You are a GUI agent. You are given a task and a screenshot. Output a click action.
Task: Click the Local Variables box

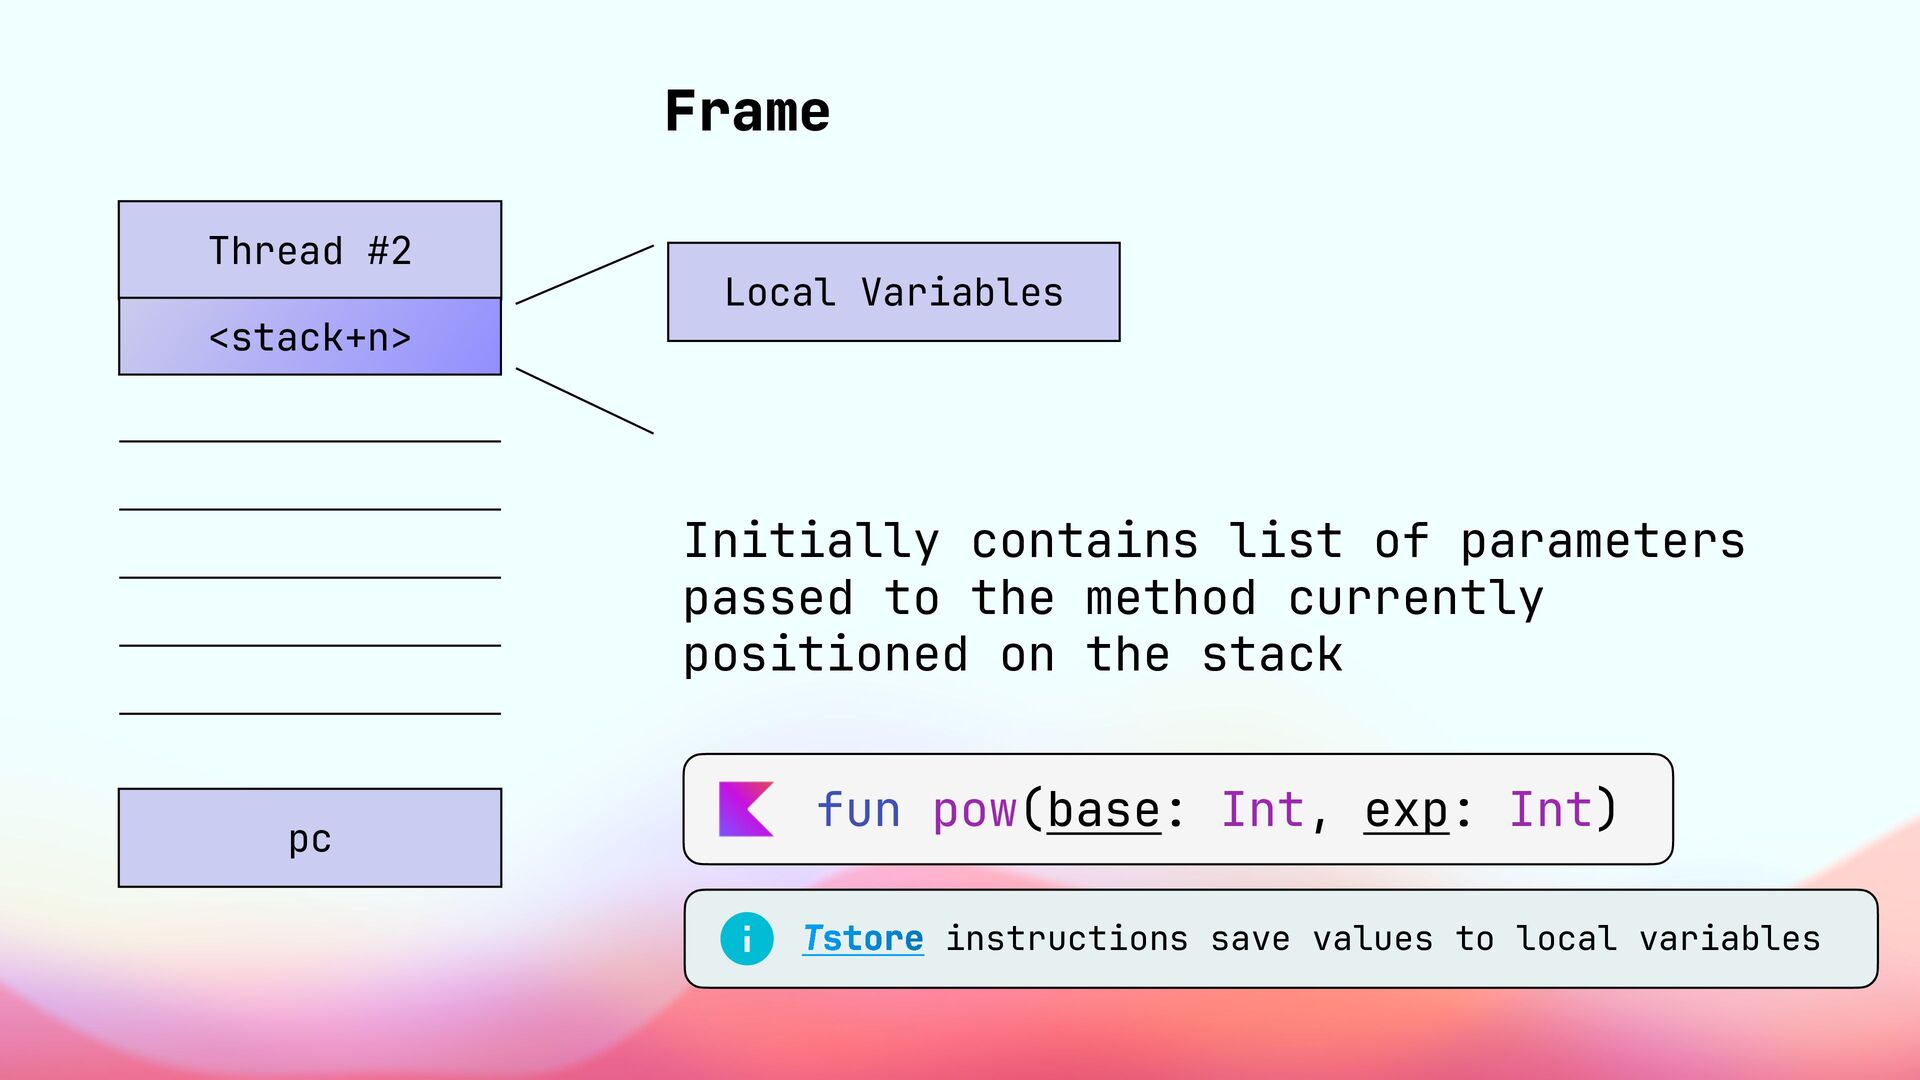[894, 292]
